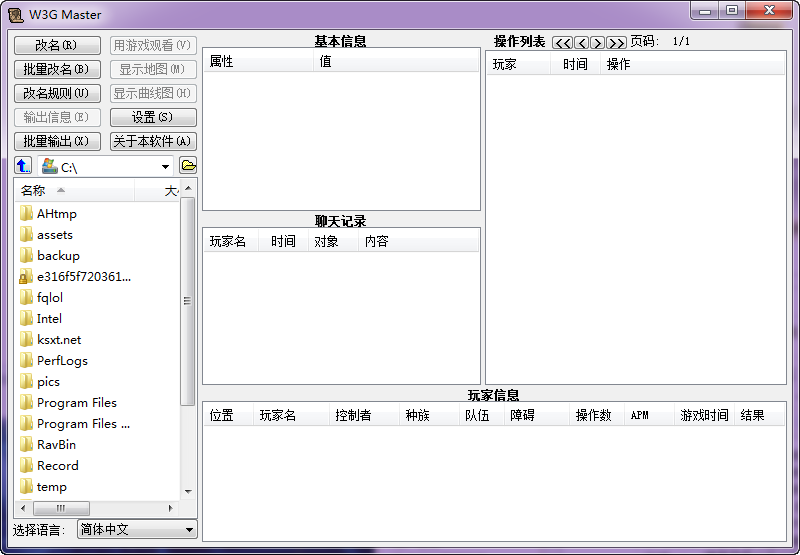Click the chat 玩家名 column header
The width and height of the screenshot is (800, 555).
pyautogui.click(x=232, y=241)
